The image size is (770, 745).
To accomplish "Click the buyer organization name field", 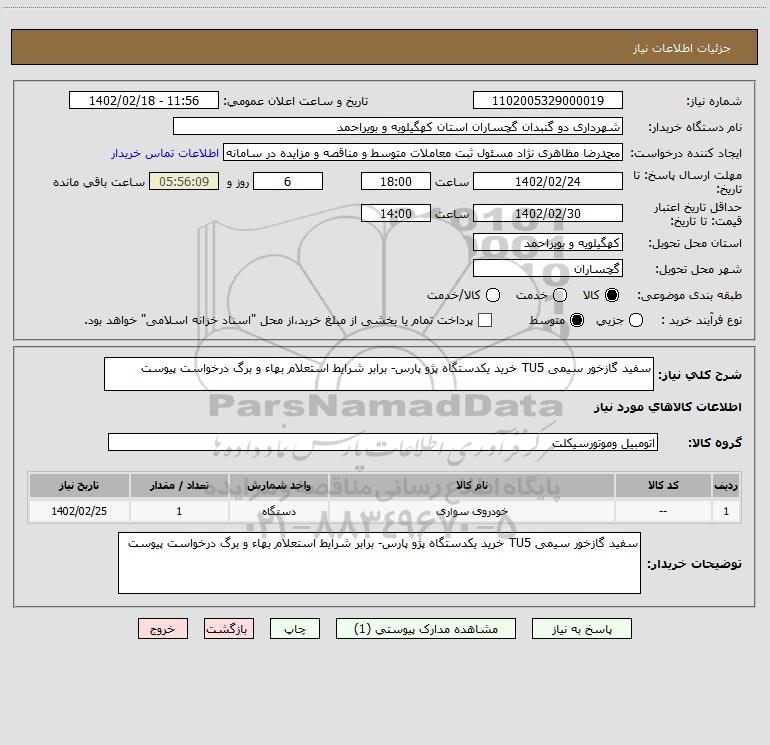I will point(398,127).
